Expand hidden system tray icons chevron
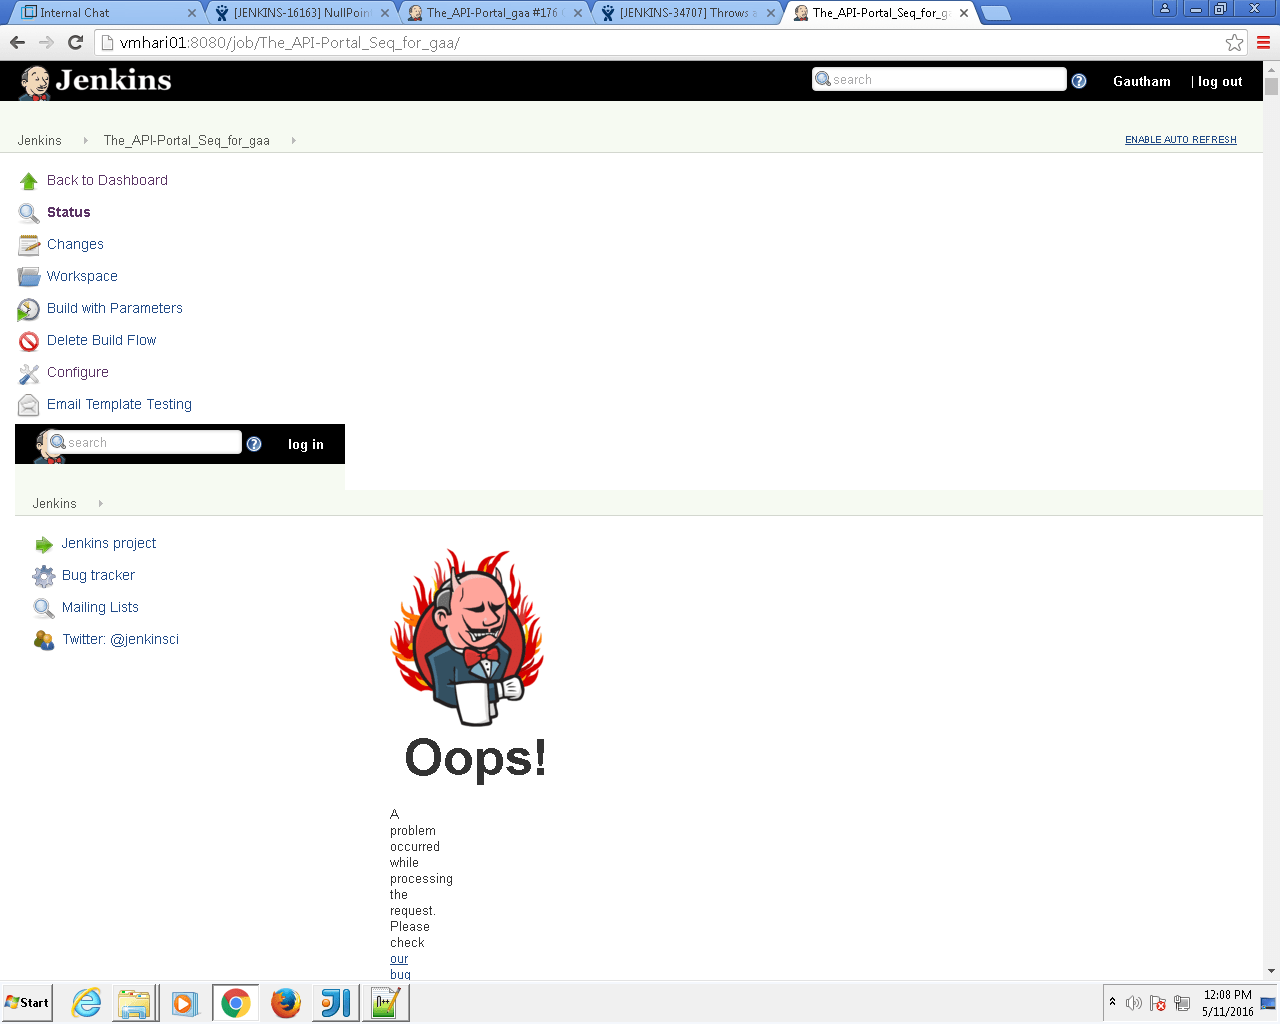 click(1110, 1002)
